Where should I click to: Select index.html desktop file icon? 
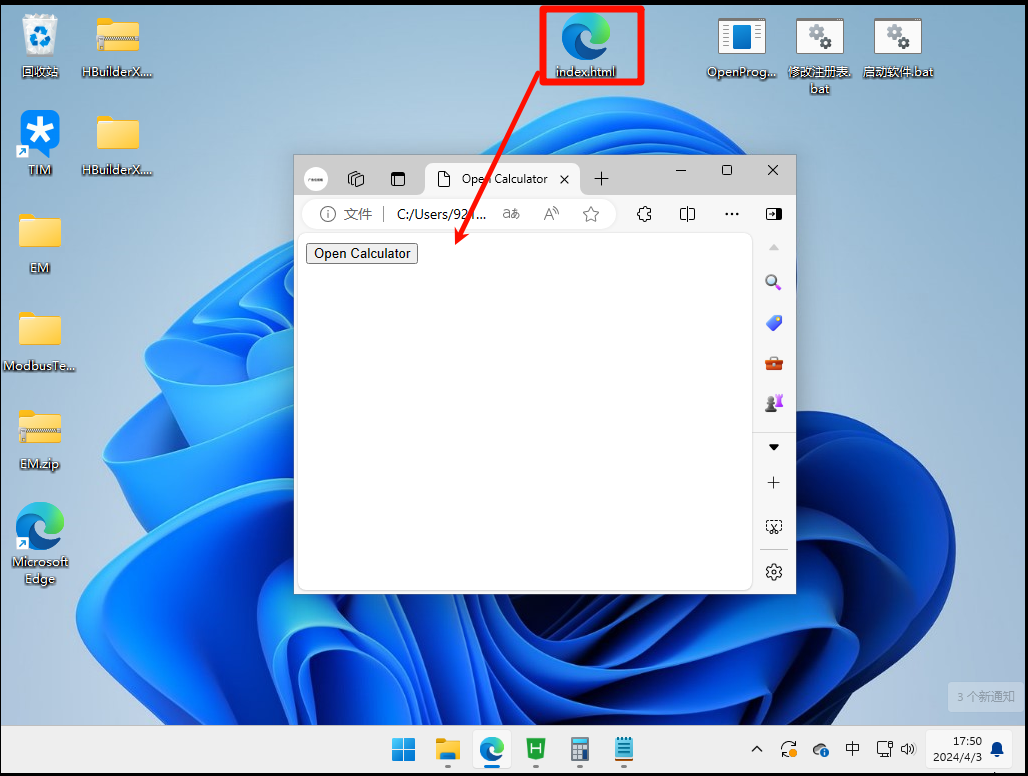tap(585, 46)
